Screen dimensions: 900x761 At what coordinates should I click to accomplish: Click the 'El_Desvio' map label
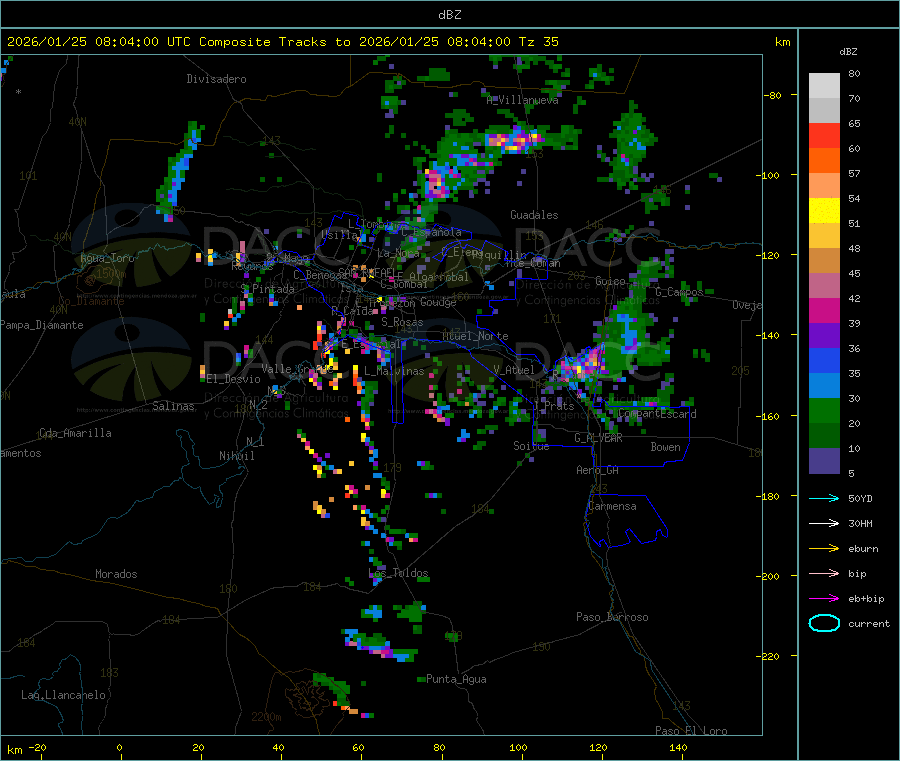click(234, 379)
